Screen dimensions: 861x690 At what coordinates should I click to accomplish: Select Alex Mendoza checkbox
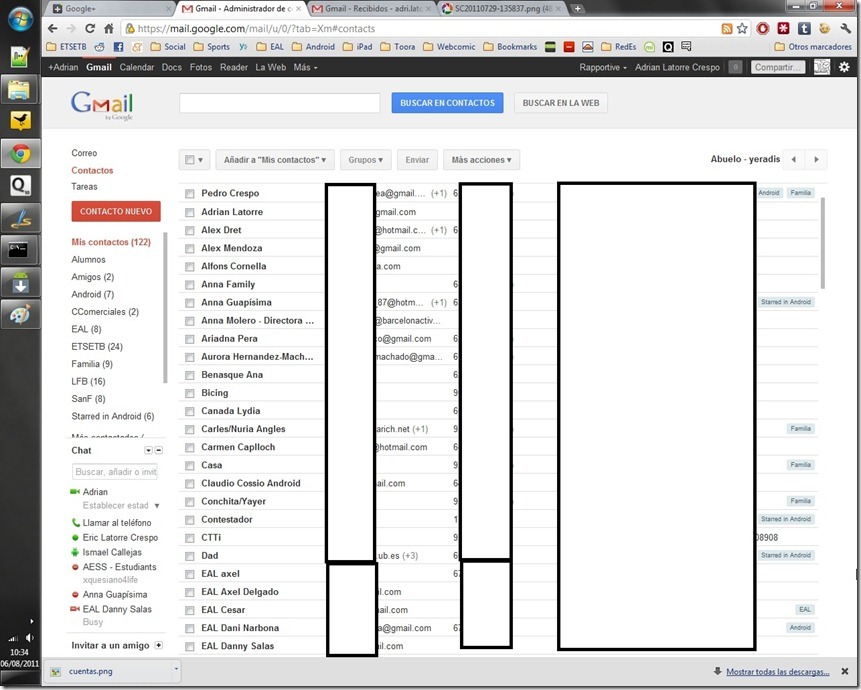pyautogui.click(x=189, y=248)
